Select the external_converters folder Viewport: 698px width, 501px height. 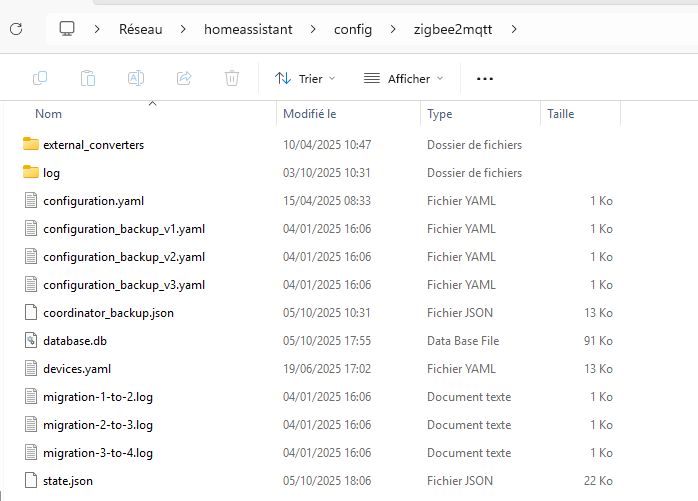pos(93,145)
